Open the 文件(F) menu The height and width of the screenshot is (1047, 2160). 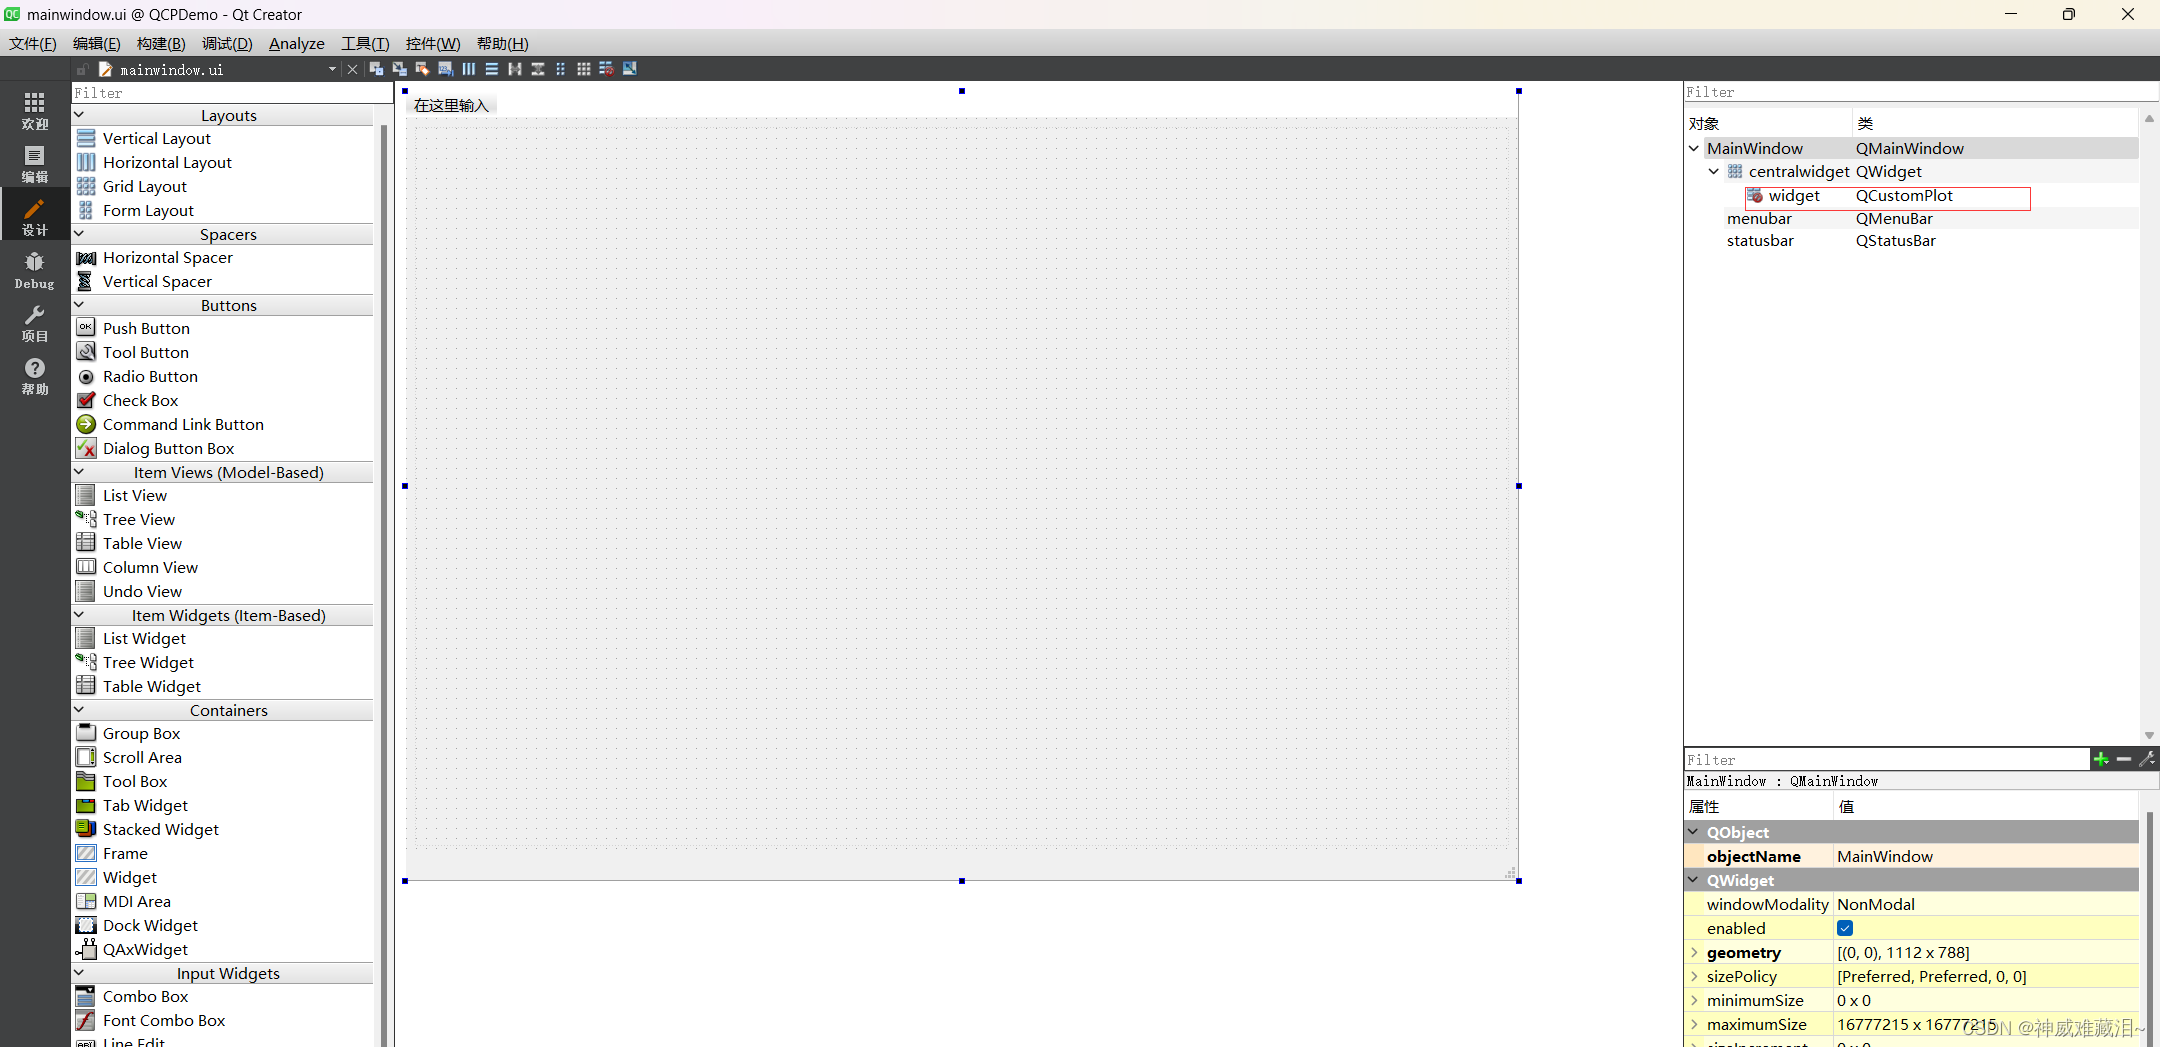pos(31,43)
